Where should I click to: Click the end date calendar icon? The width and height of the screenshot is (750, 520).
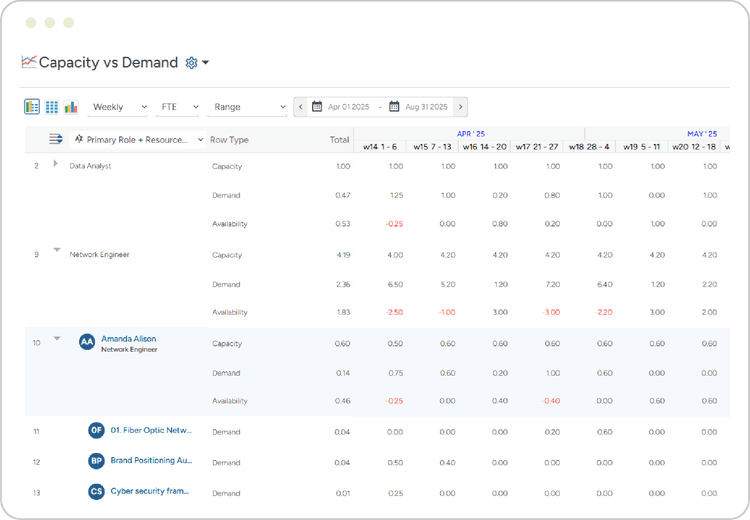(x=395, y=107)
